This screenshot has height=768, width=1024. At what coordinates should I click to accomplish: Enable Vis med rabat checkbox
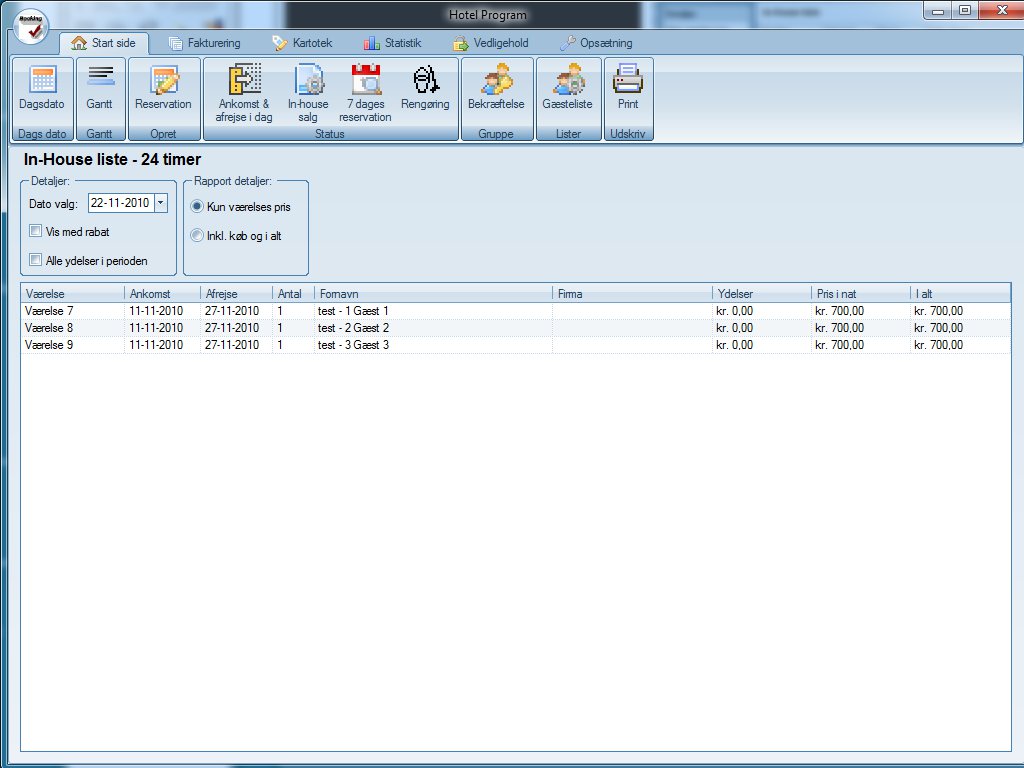coord(36,232)
